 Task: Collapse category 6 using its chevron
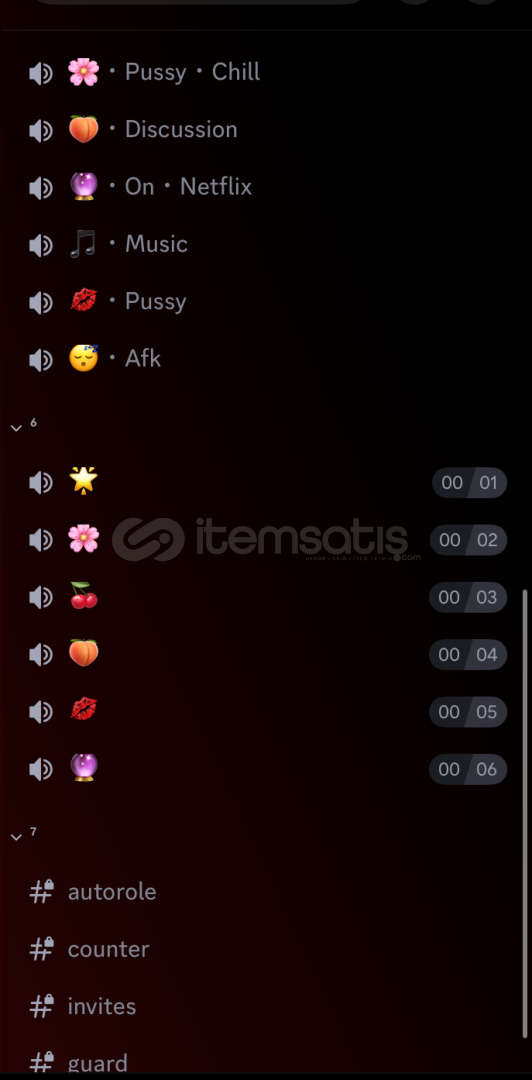(x=17, y=428)
